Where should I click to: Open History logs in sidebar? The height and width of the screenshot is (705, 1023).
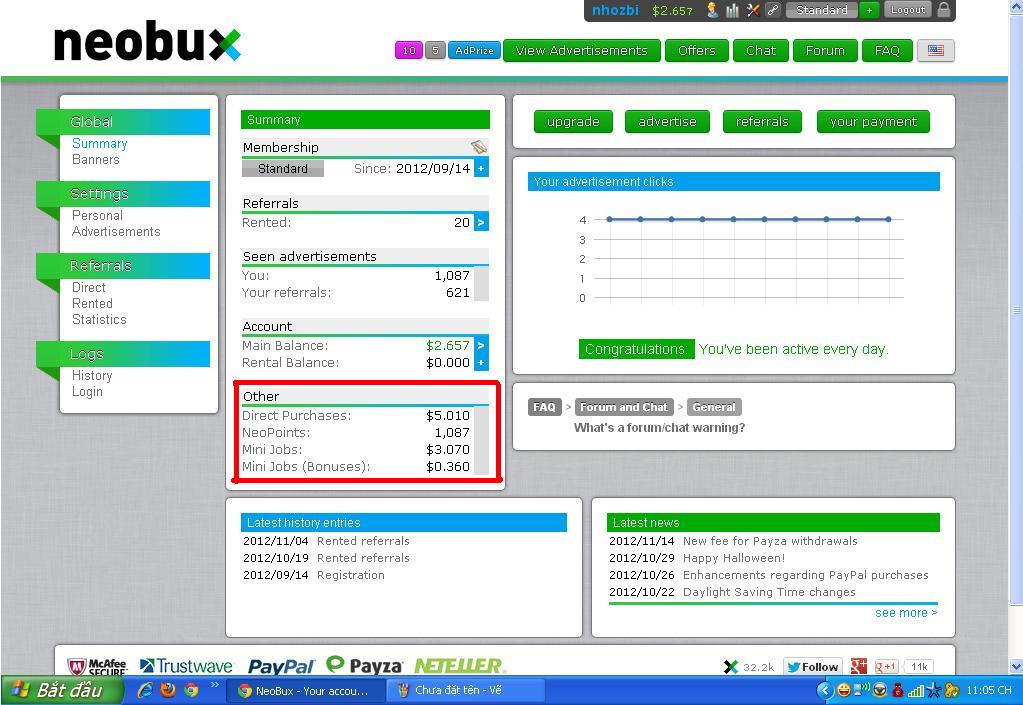92,376
